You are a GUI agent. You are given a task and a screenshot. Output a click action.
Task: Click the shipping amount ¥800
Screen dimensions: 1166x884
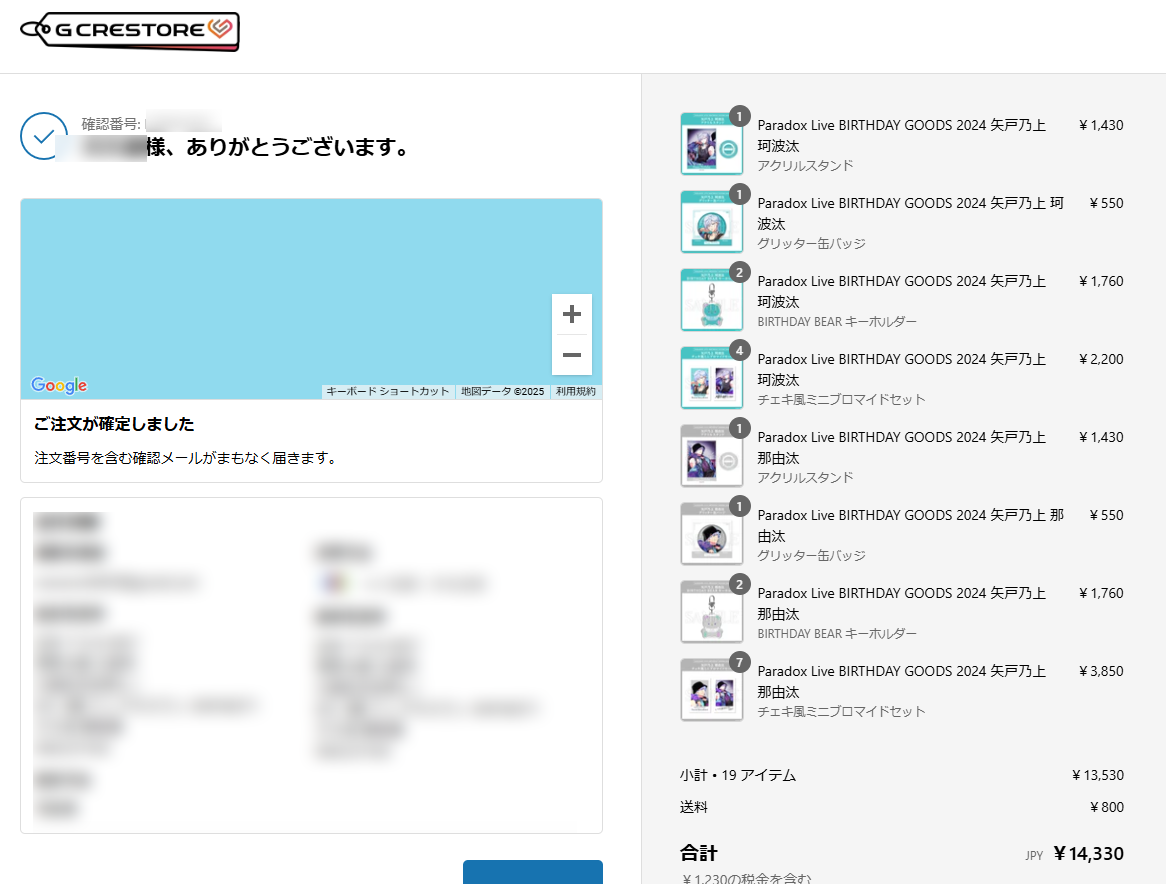(x=1107, y=807)
